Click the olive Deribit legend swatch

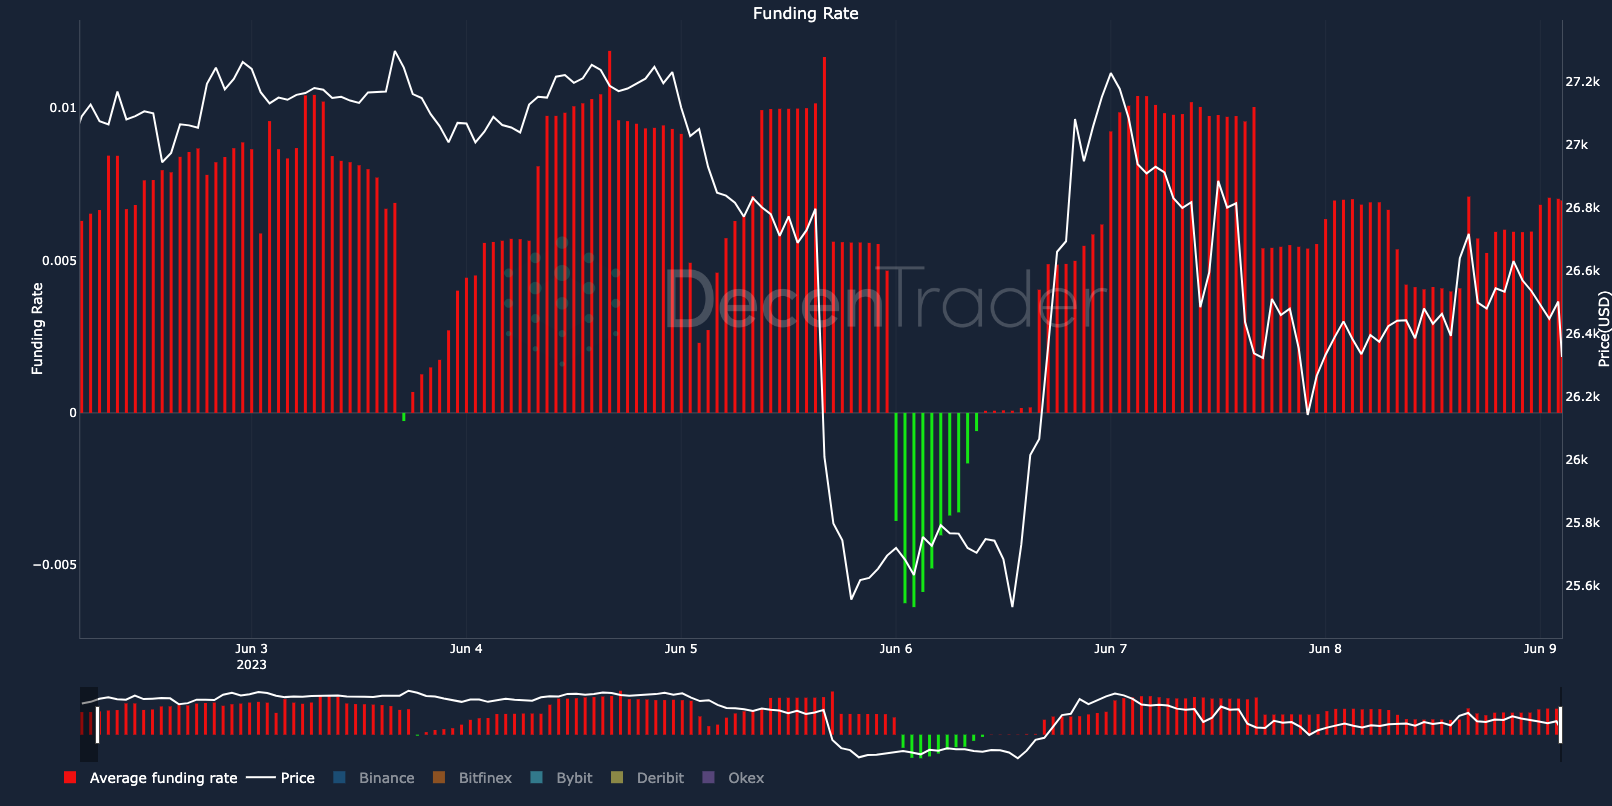(617, 778)
